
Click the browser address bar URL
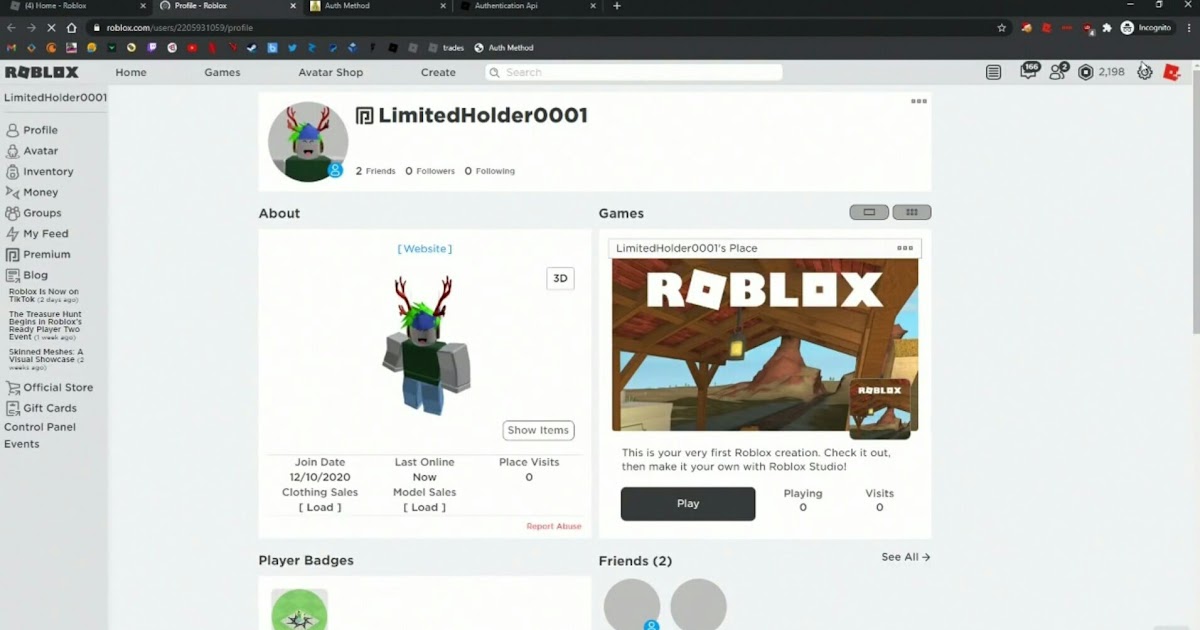(180, 28)
